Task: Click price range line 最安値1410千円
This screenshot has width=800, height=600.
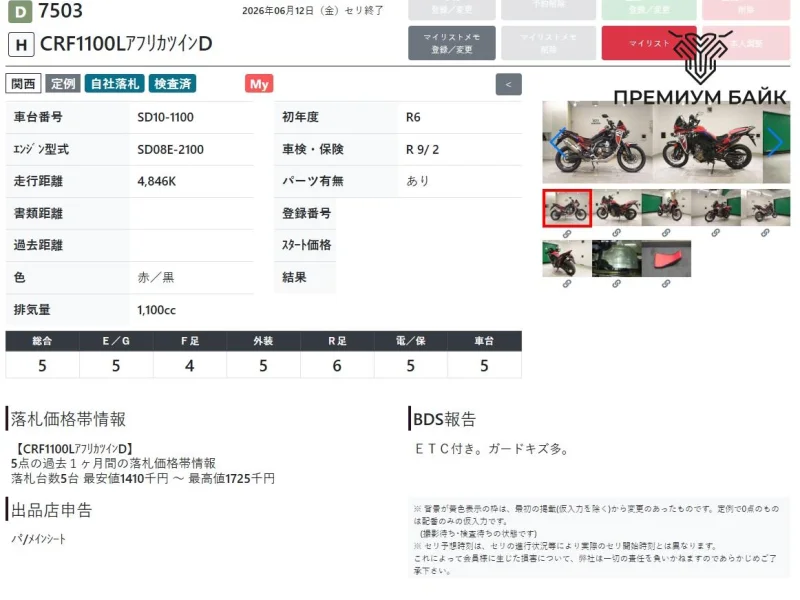Action: (x=126, y=479)
